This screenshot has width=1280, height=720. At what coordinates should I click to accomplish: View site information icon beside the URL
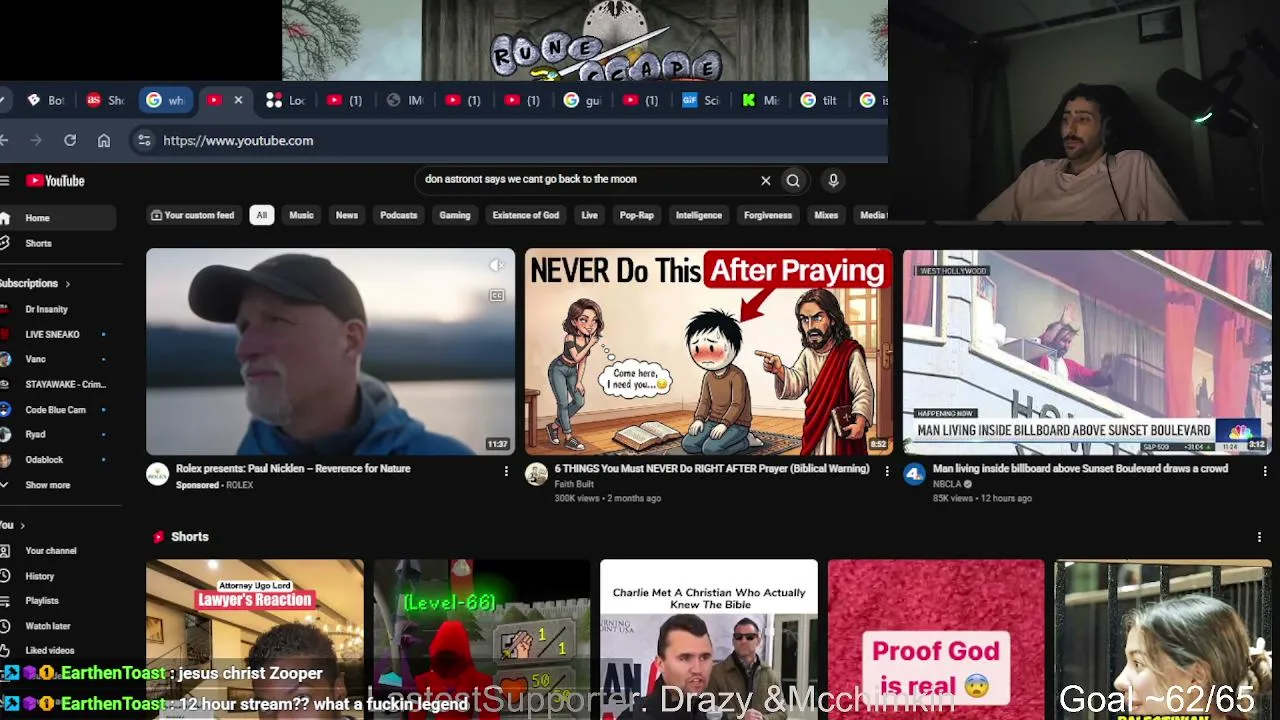point(144,141)
